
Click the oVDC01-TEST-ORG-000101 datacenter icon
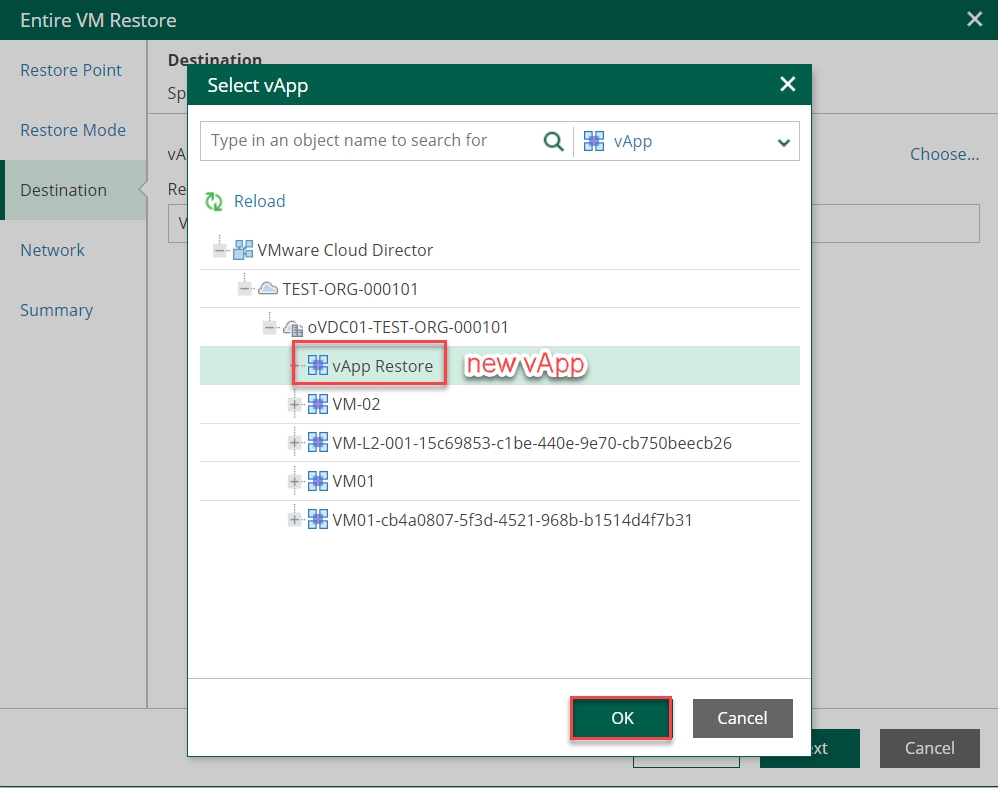[x=293, y=327]
